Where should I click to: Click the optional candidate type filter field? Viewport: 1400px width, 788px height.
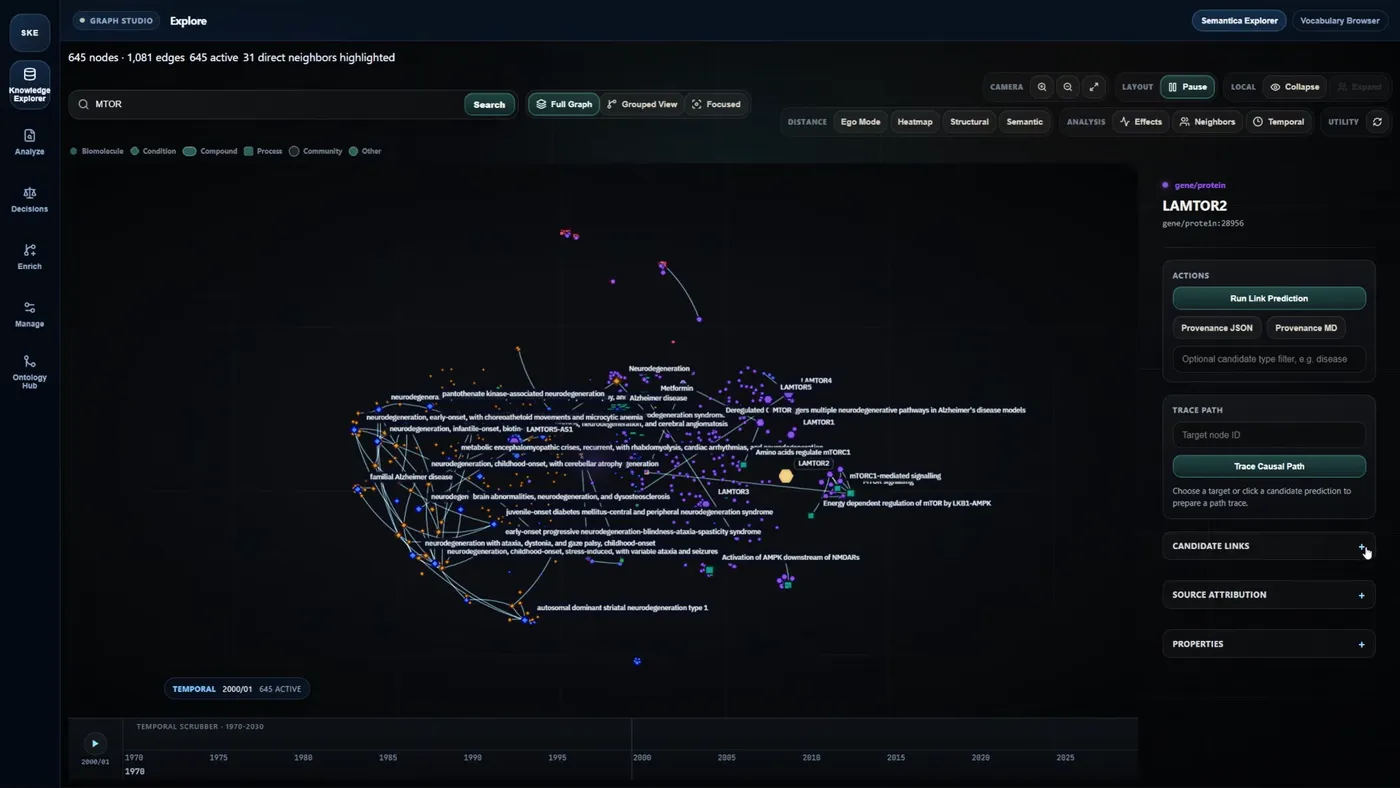click(x=1269, y=359)
